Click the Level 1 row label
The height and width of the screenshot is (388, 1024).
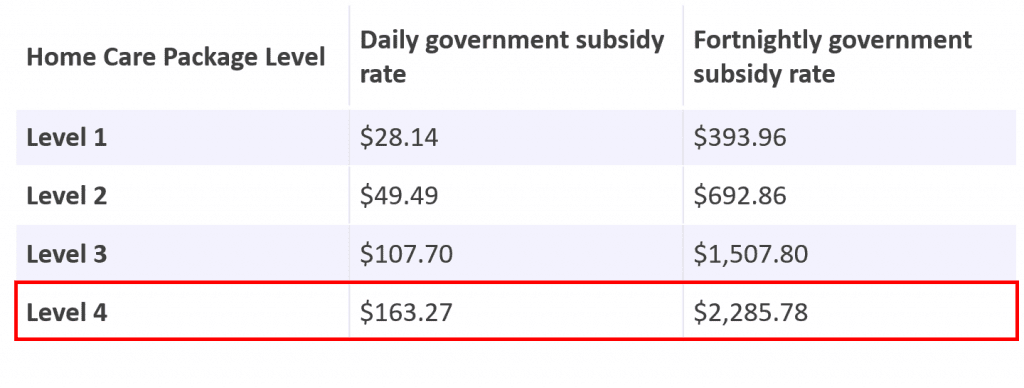pos(66,138)
